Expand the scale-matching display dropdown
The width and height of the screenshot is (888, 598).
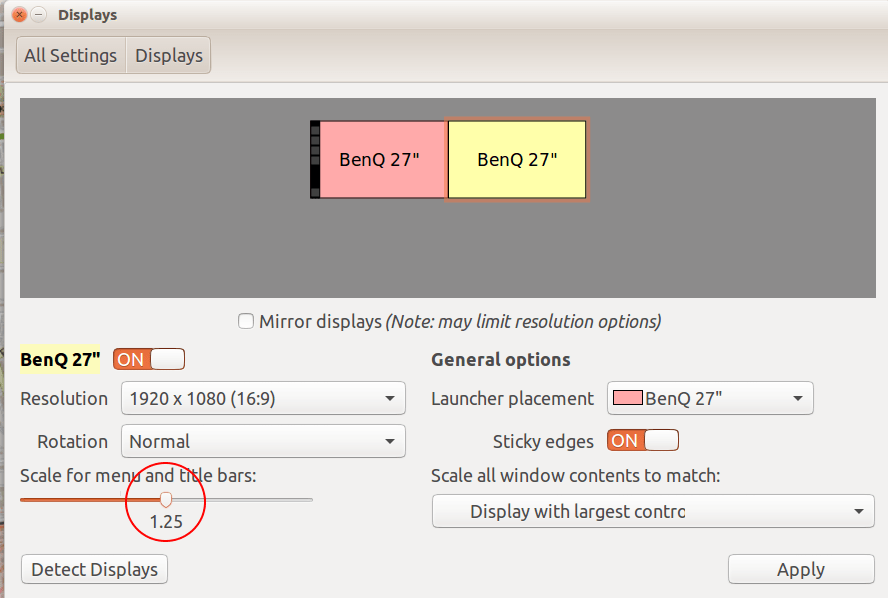(653, 511)
